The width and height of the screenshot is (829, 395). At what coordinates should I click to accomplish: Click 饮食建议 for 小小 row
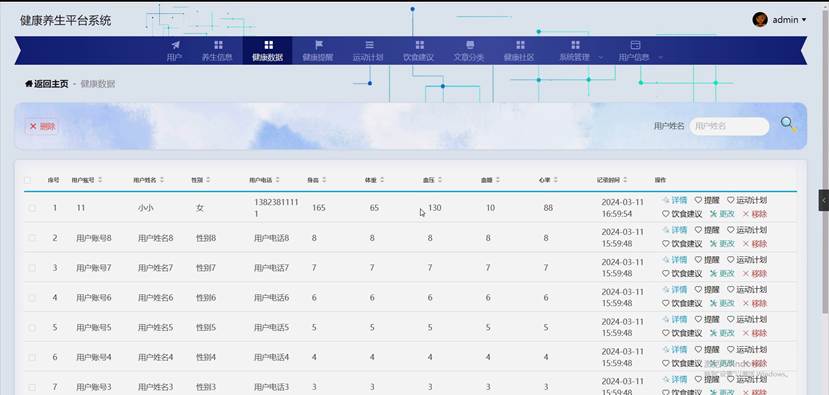click(x=682, y=214)
